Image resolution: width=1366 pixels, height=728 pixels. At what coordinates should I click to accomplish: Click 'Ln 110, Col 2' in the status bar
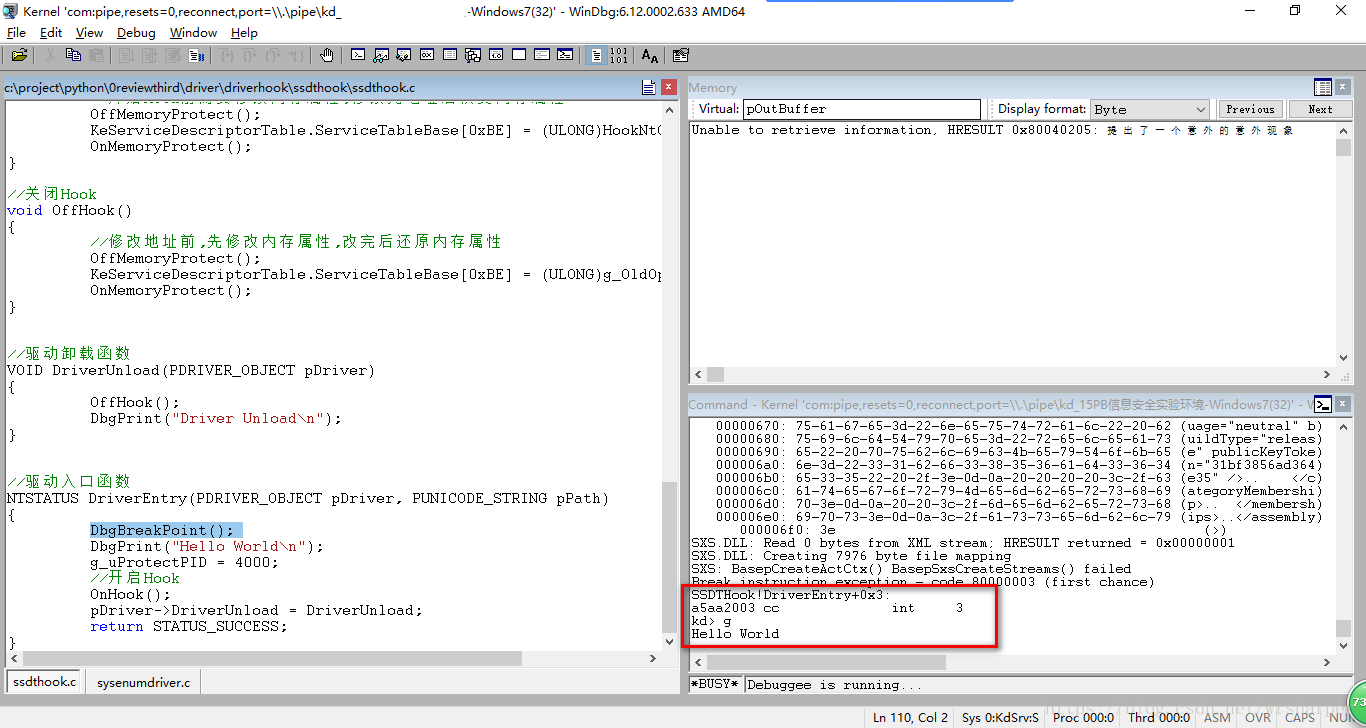pos(910,717)
